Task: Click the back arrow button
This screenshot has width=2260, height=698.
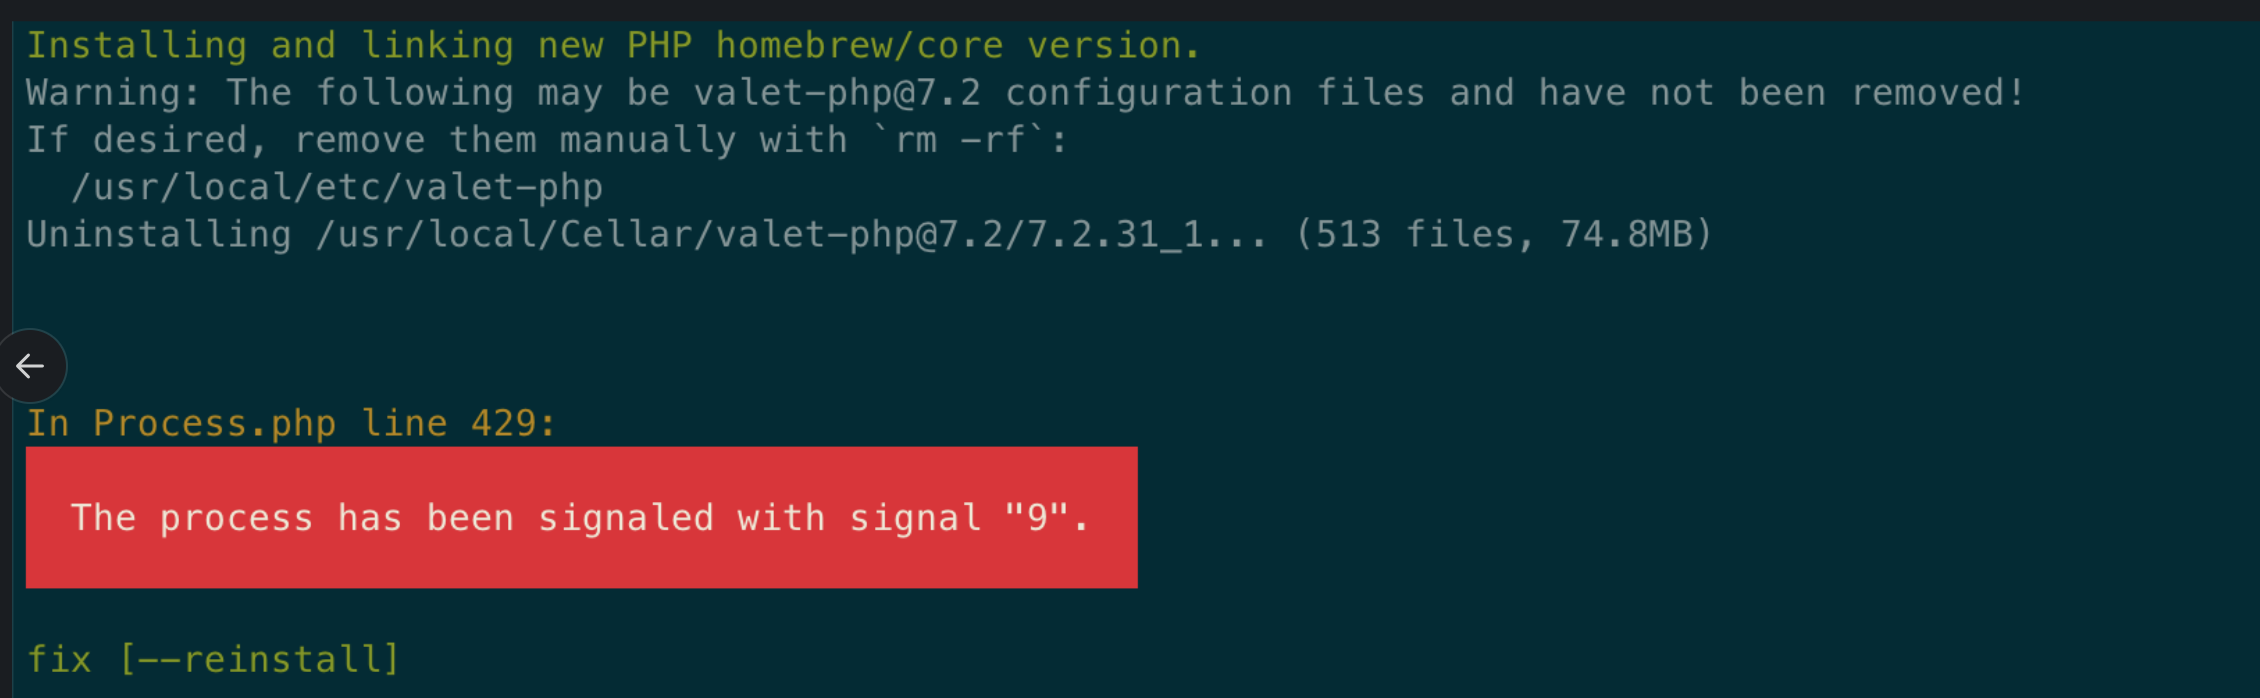Action: pos(30,366)
